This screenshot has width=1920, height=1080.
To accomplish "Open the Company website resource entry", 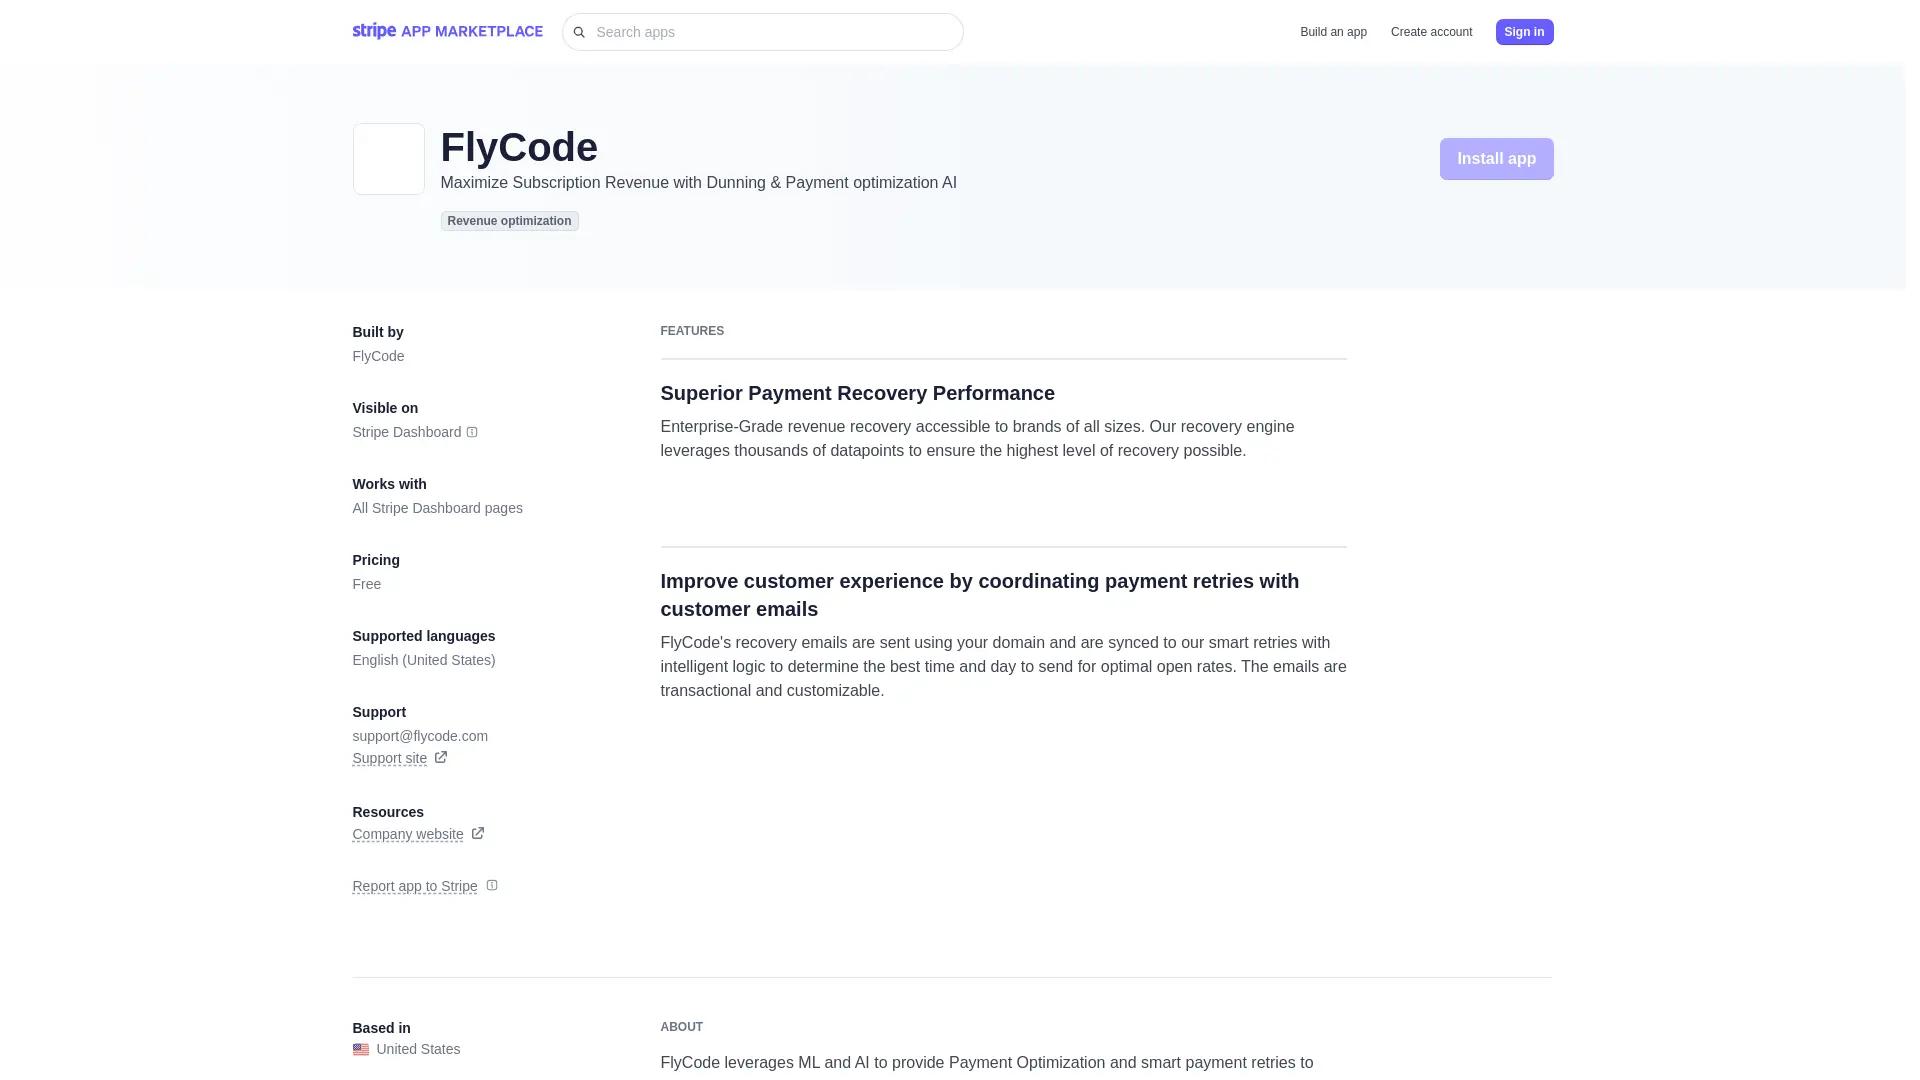I will [x=407, y=834].
